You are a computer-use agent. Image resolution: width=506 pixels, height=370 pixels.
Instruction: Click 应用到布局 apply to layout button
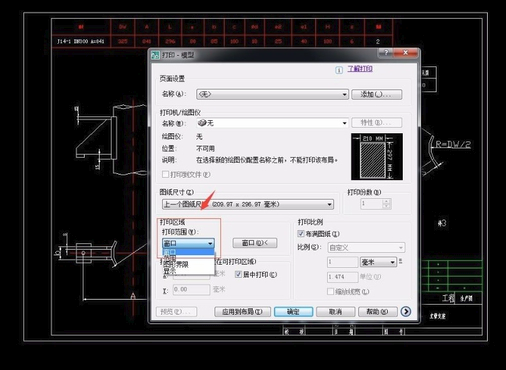(242, 312)
